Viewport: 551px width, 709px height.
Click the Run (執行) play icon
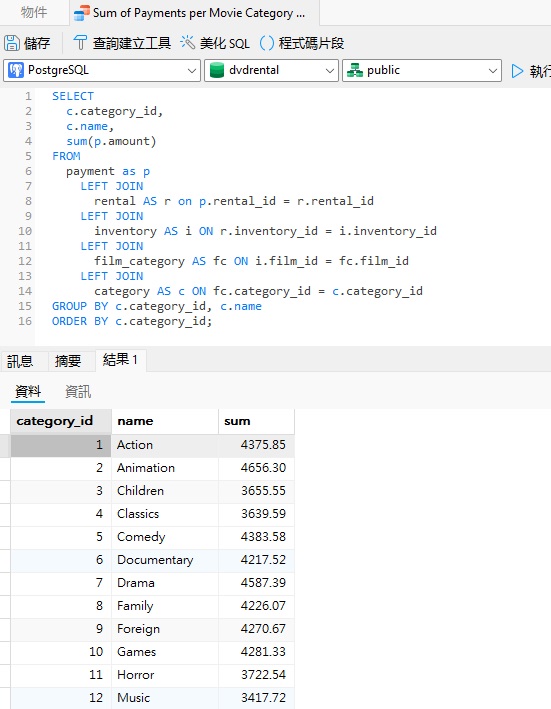(x=517, y=71)
